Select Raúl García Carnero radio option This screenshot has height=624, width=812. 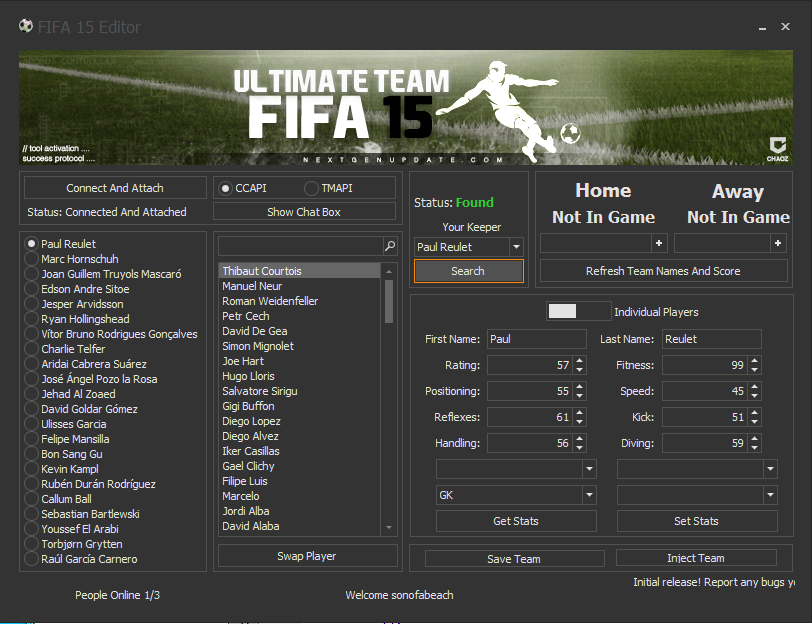point(32,559)
